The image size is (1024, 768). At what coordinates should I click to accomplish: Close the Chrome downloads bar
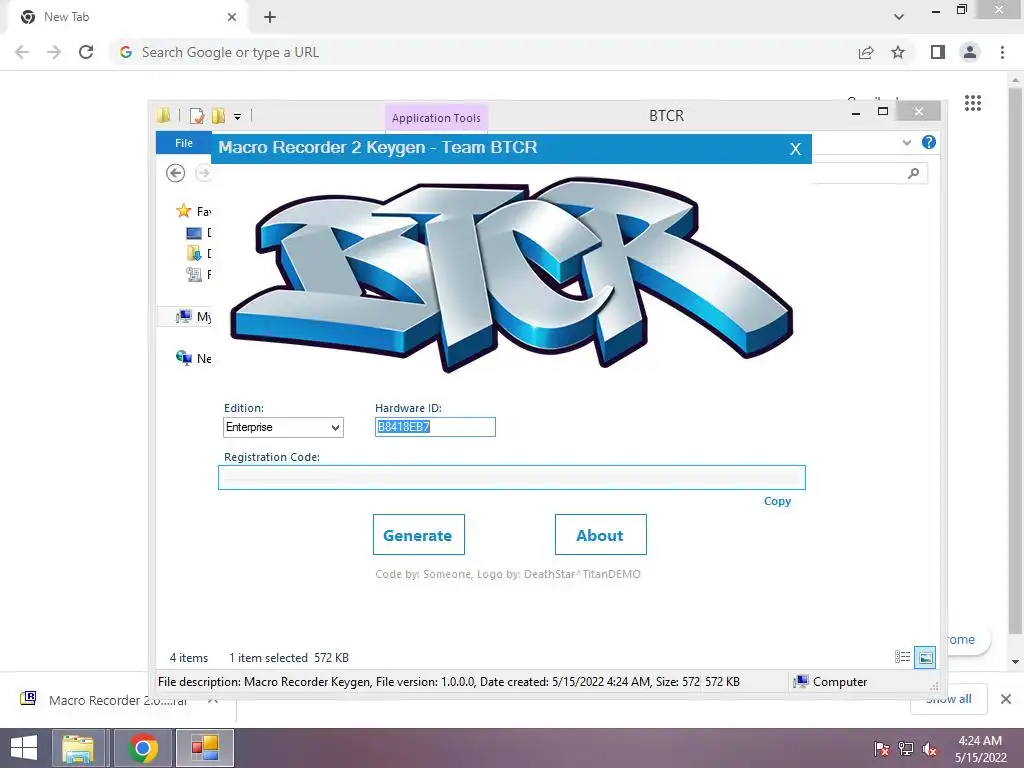[x=1006, y=699]
